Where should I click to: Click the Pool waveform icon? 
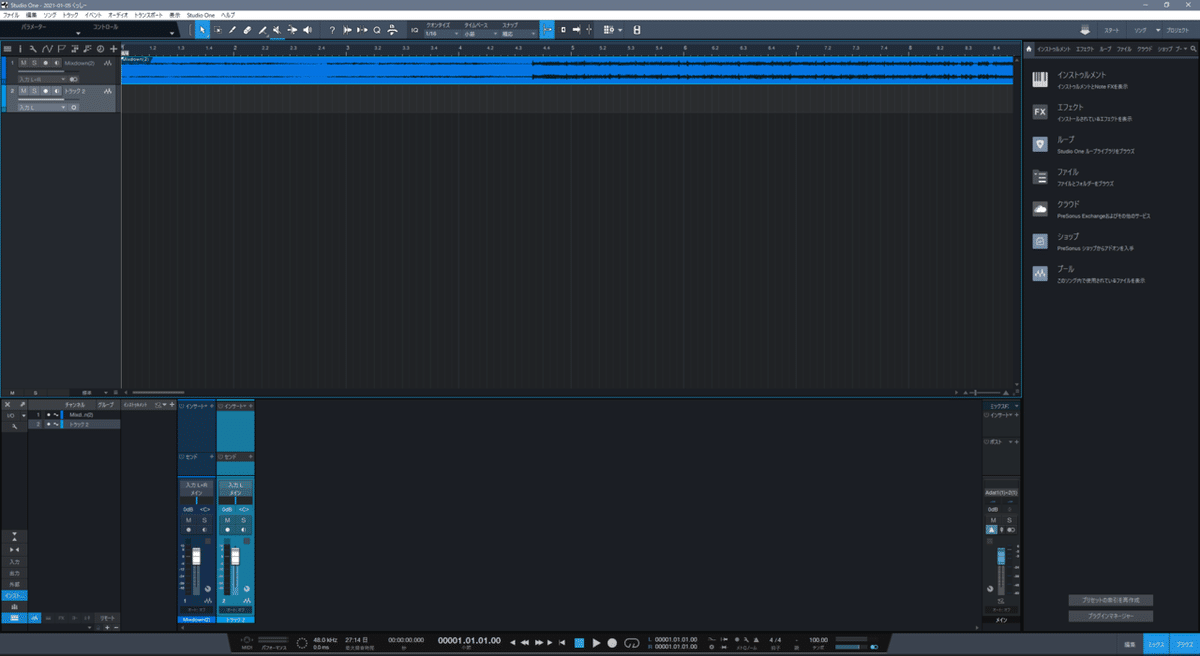[1040, 274]
